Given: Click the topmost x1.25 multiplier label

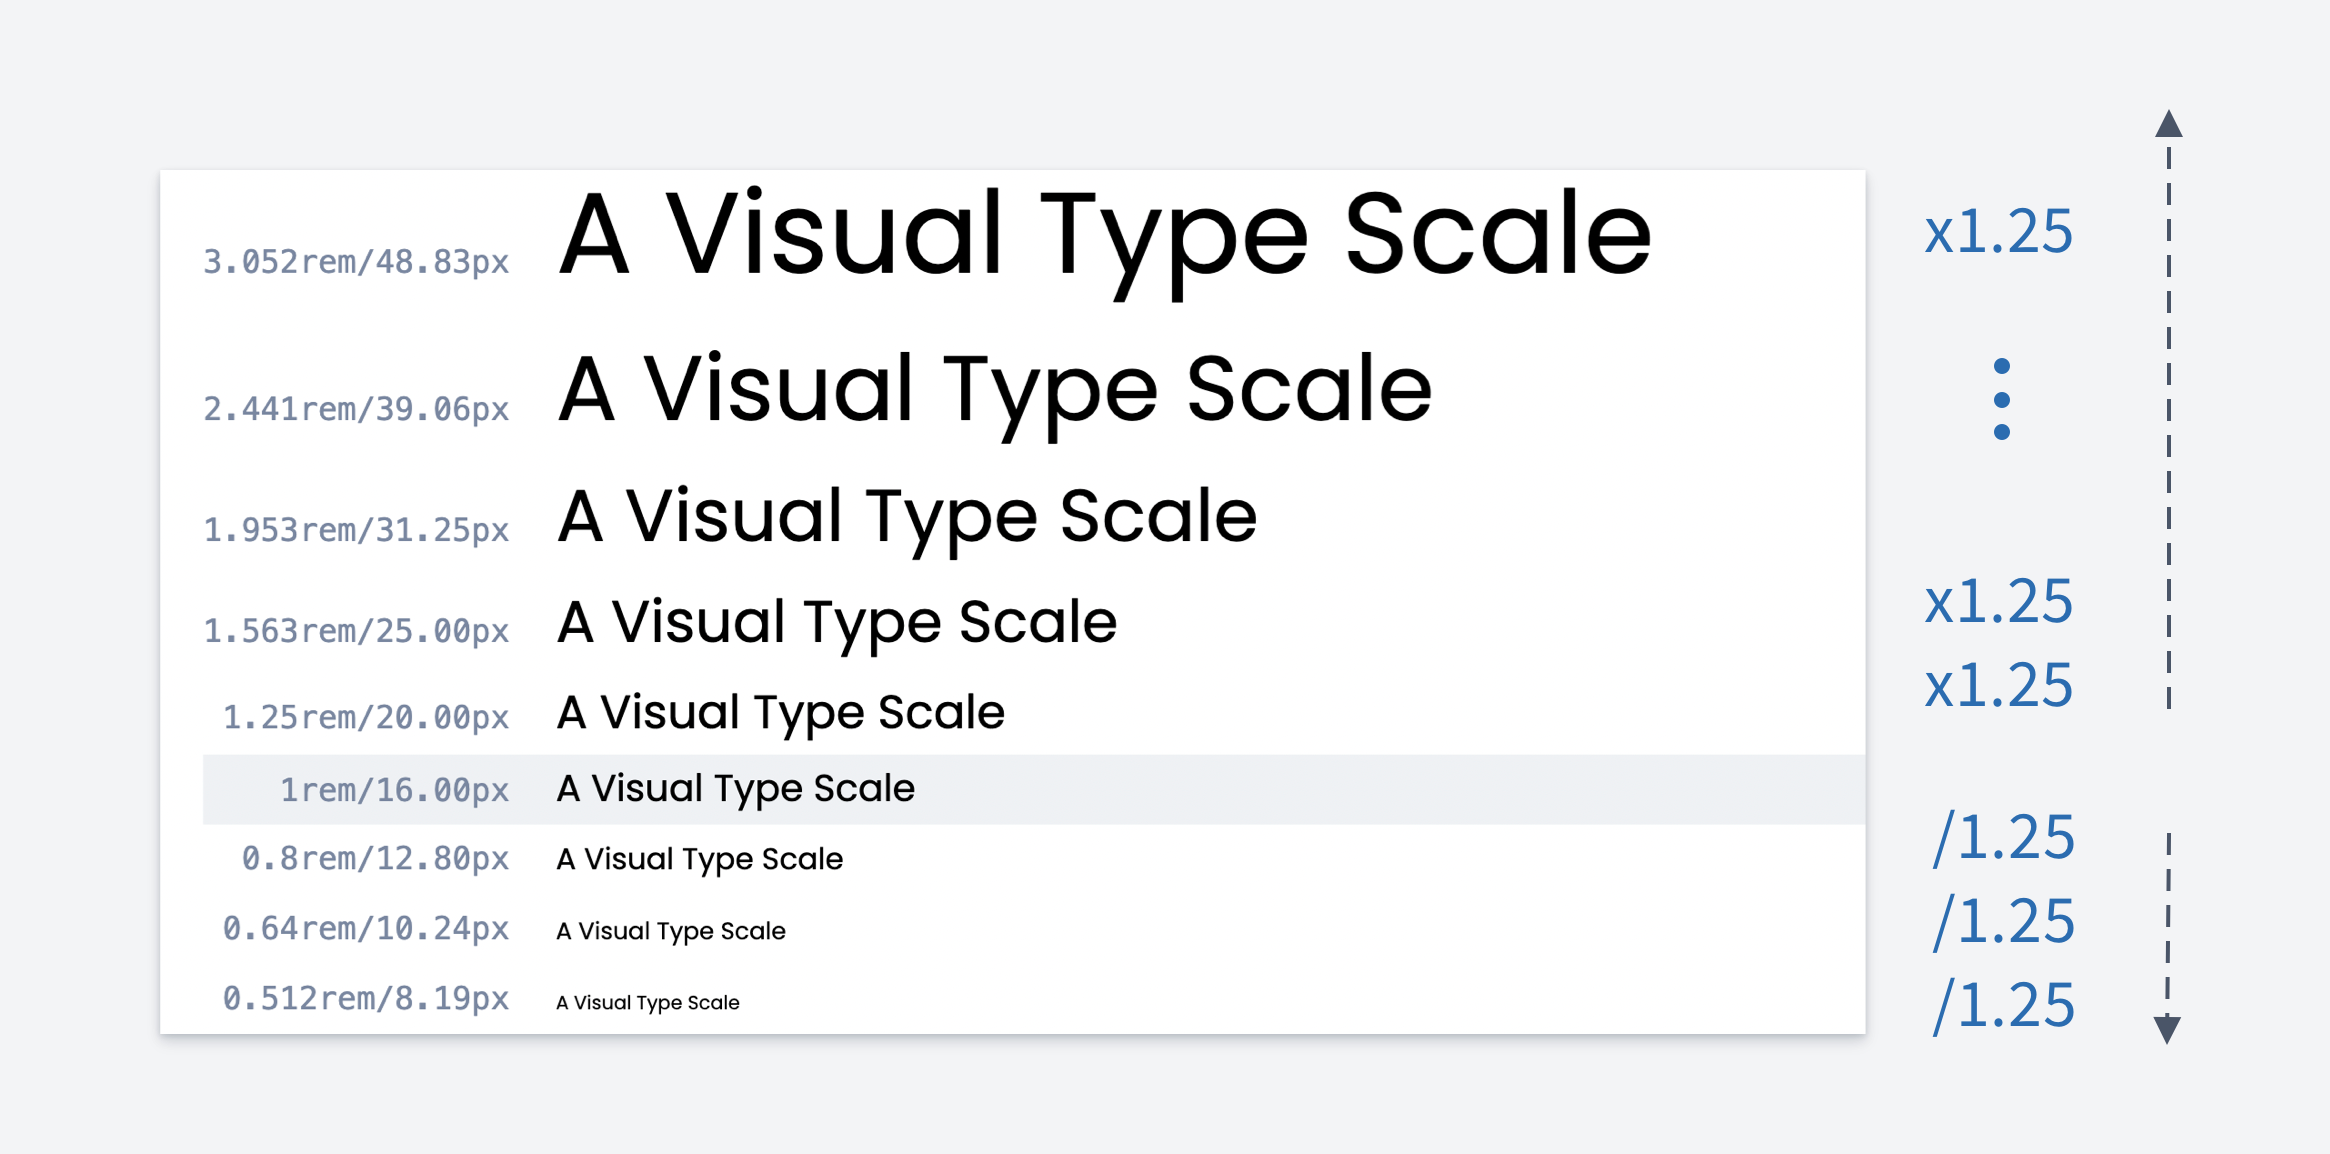Looking at the screenshot, I should point(1998,232).
